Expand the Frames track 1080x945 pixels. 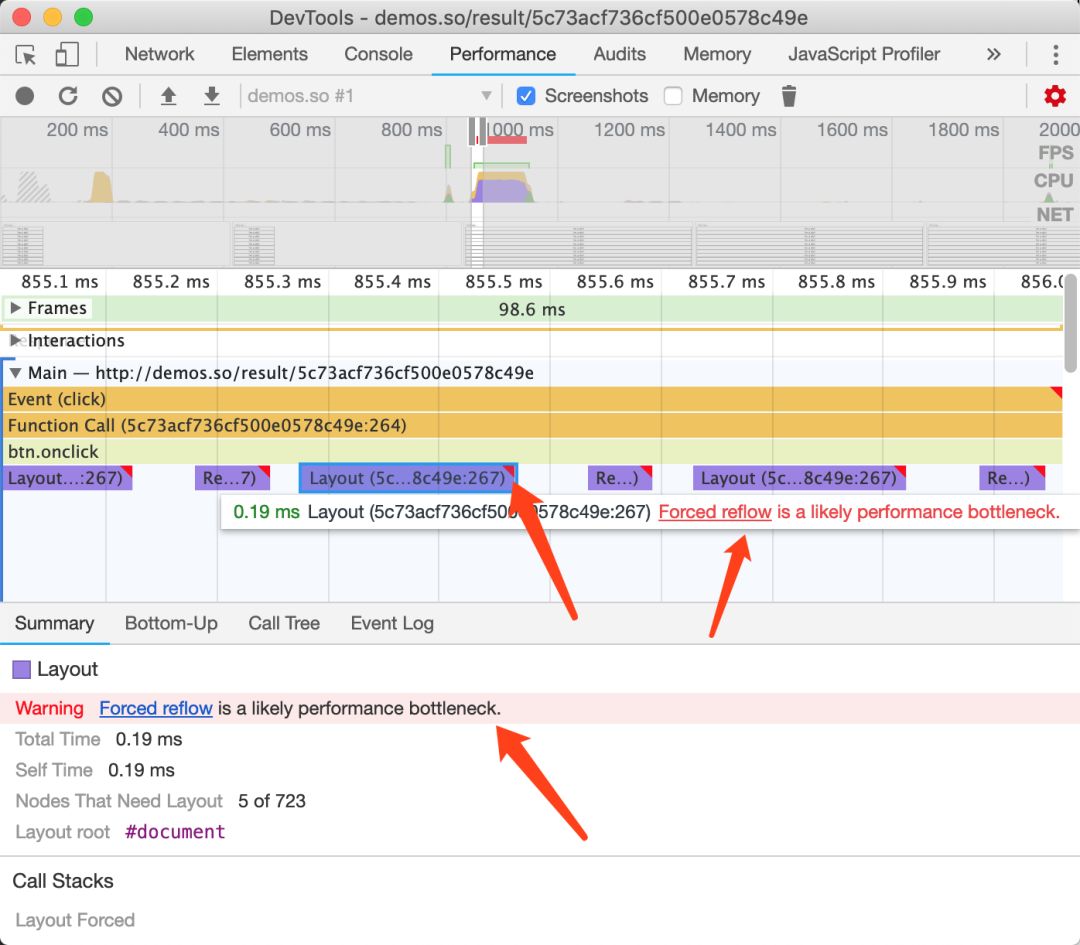click(16, 308)
